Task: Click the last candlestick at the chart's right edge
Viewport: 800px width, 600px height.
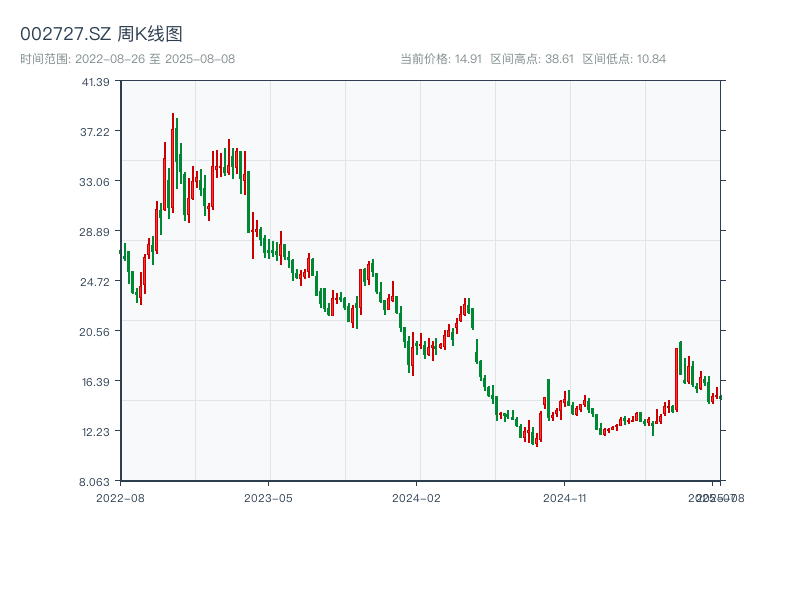Action: pos(720,397)
